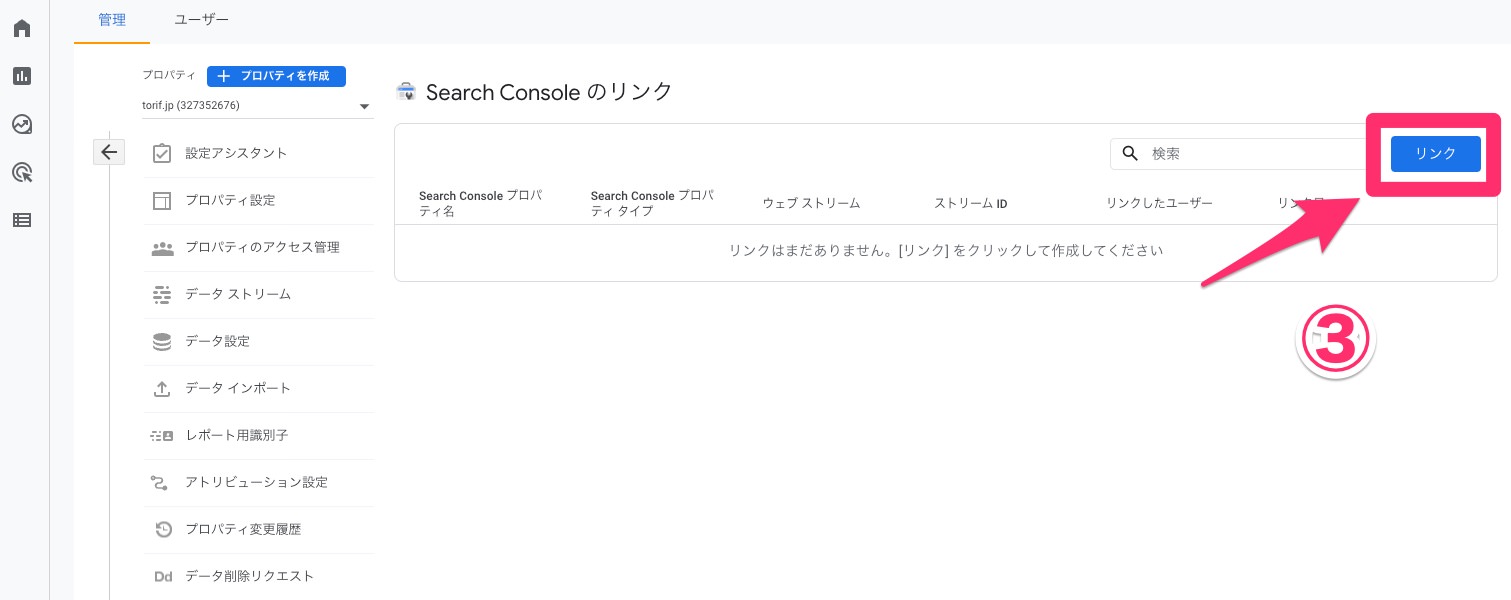Click the 設定アシスタント checklist icon
1511x600 pixels.
pyautogui.click(x=161, y=153)
